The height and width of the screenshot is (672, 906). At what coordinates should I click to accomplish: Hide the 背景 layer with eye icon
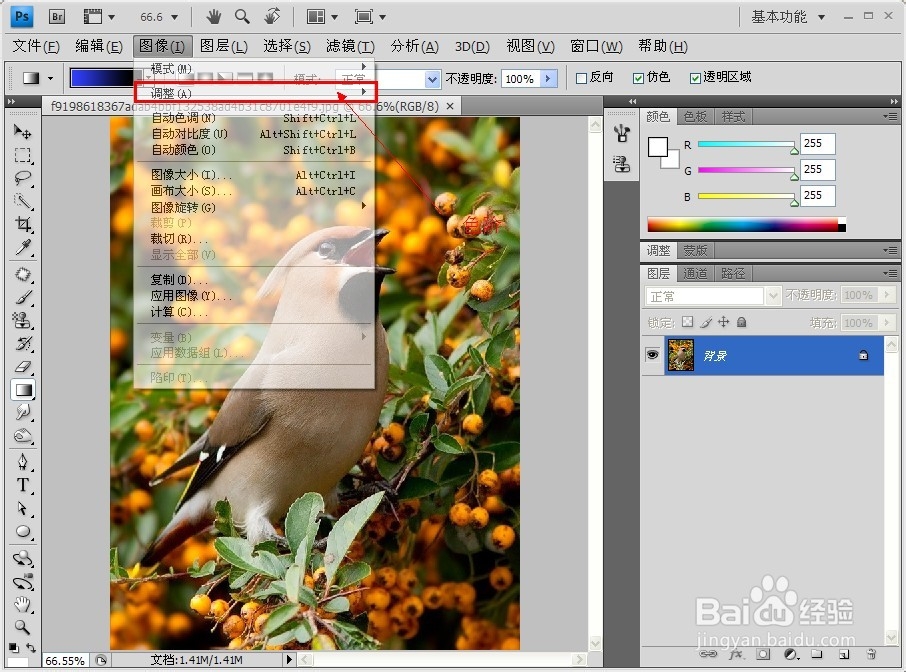652,355
